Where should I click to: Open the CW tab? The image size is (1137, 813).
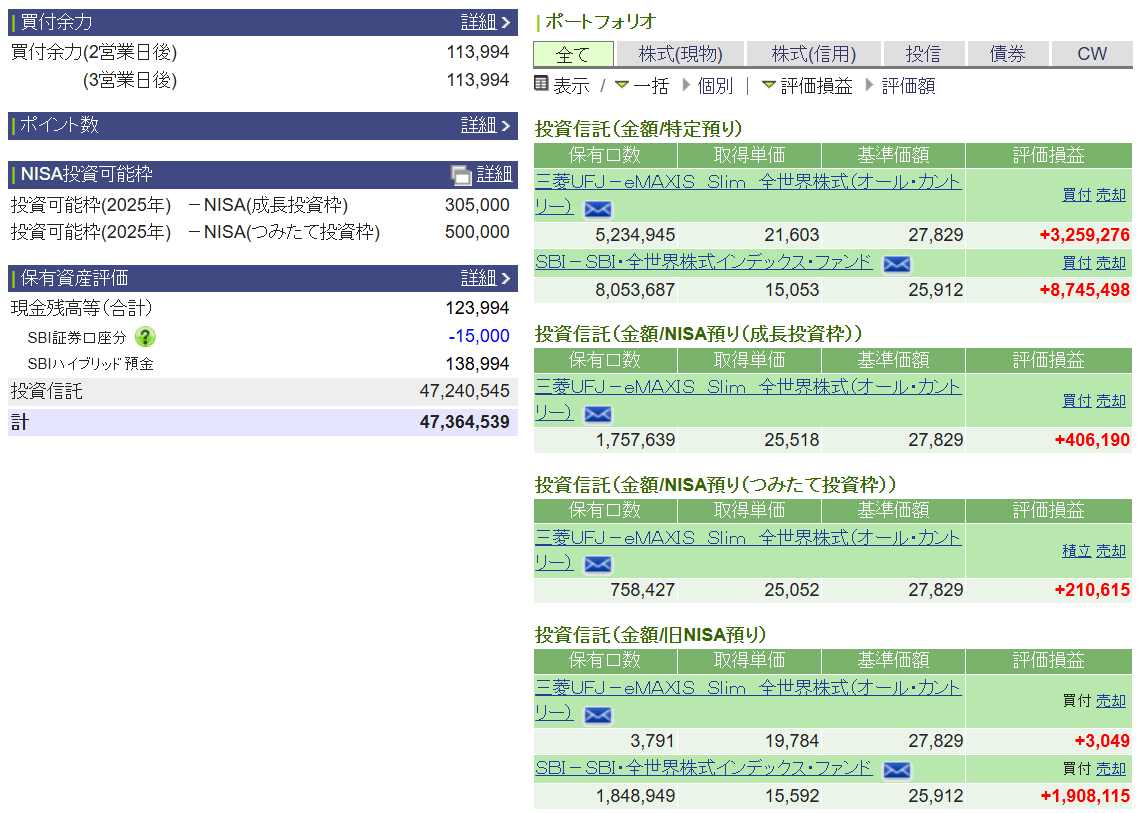click(x=1092, y=54)
